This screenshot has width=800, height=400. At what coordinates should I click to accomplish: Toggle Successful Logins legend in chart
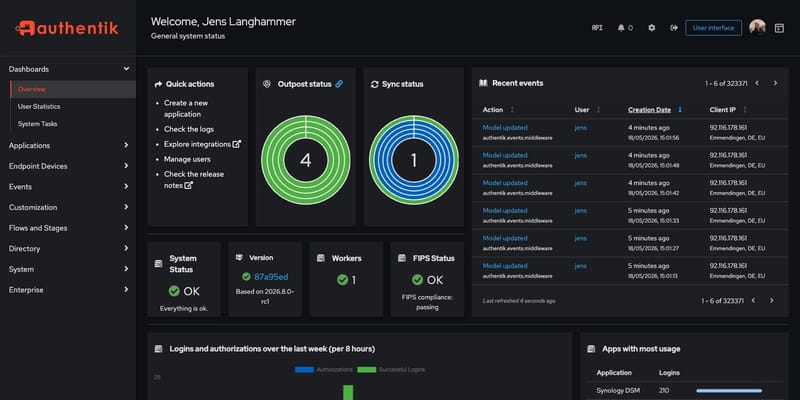click(x=391, y=369)
